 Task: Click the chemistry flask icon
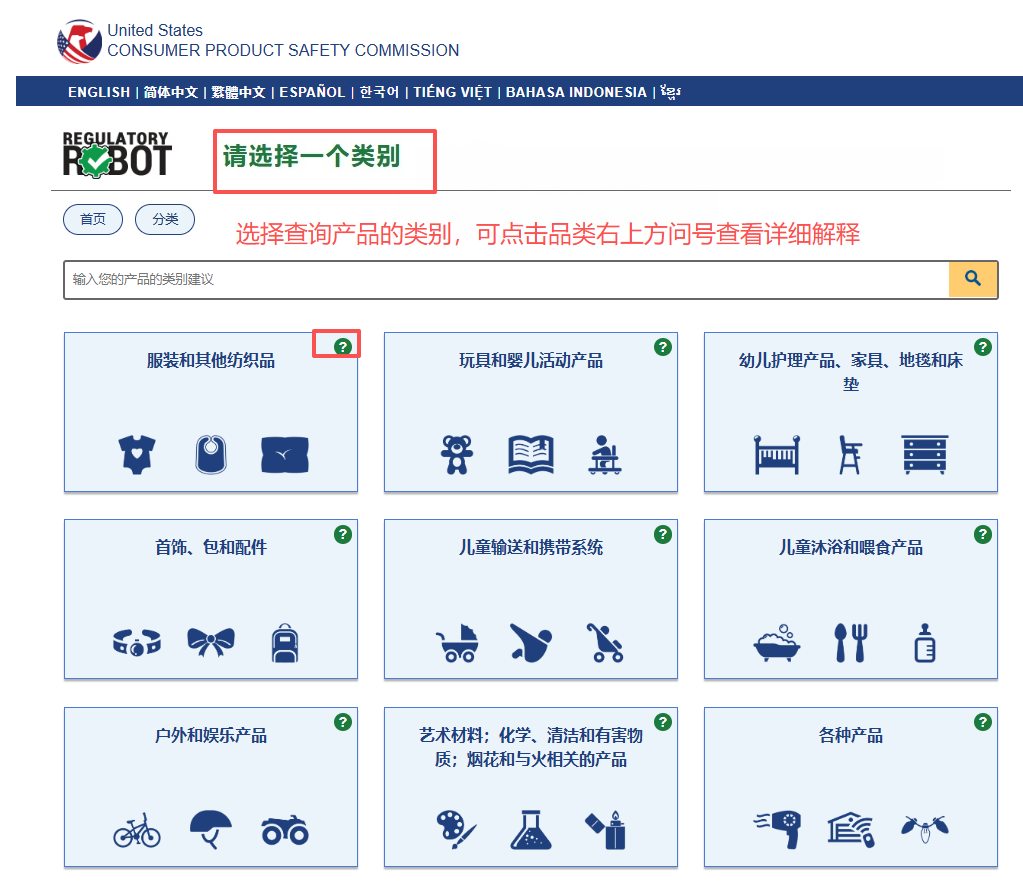pyautogui.click(x=531, y=830)
